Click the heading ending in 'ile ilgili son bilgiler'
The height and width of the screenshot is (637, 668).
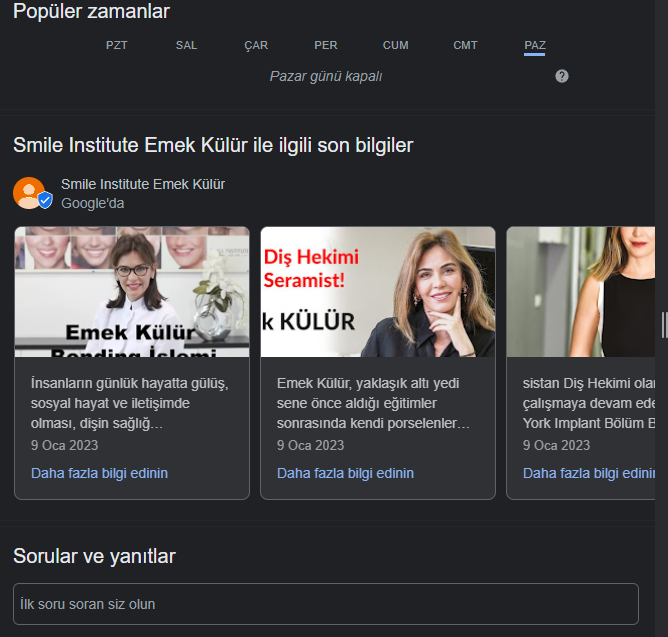pos(213,145)
